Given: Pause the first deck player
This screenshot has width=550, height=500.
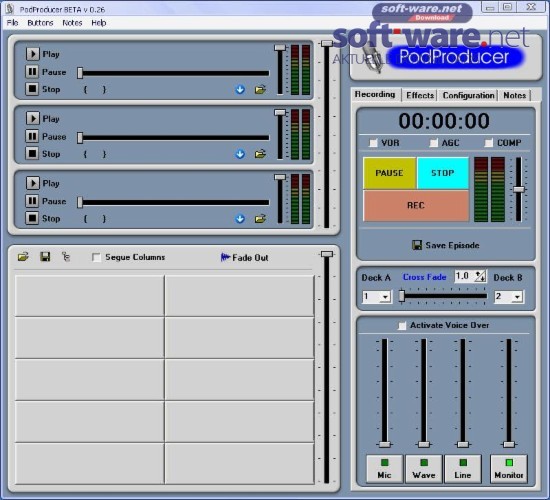Looking at the screenshot, I should point(32,72).
